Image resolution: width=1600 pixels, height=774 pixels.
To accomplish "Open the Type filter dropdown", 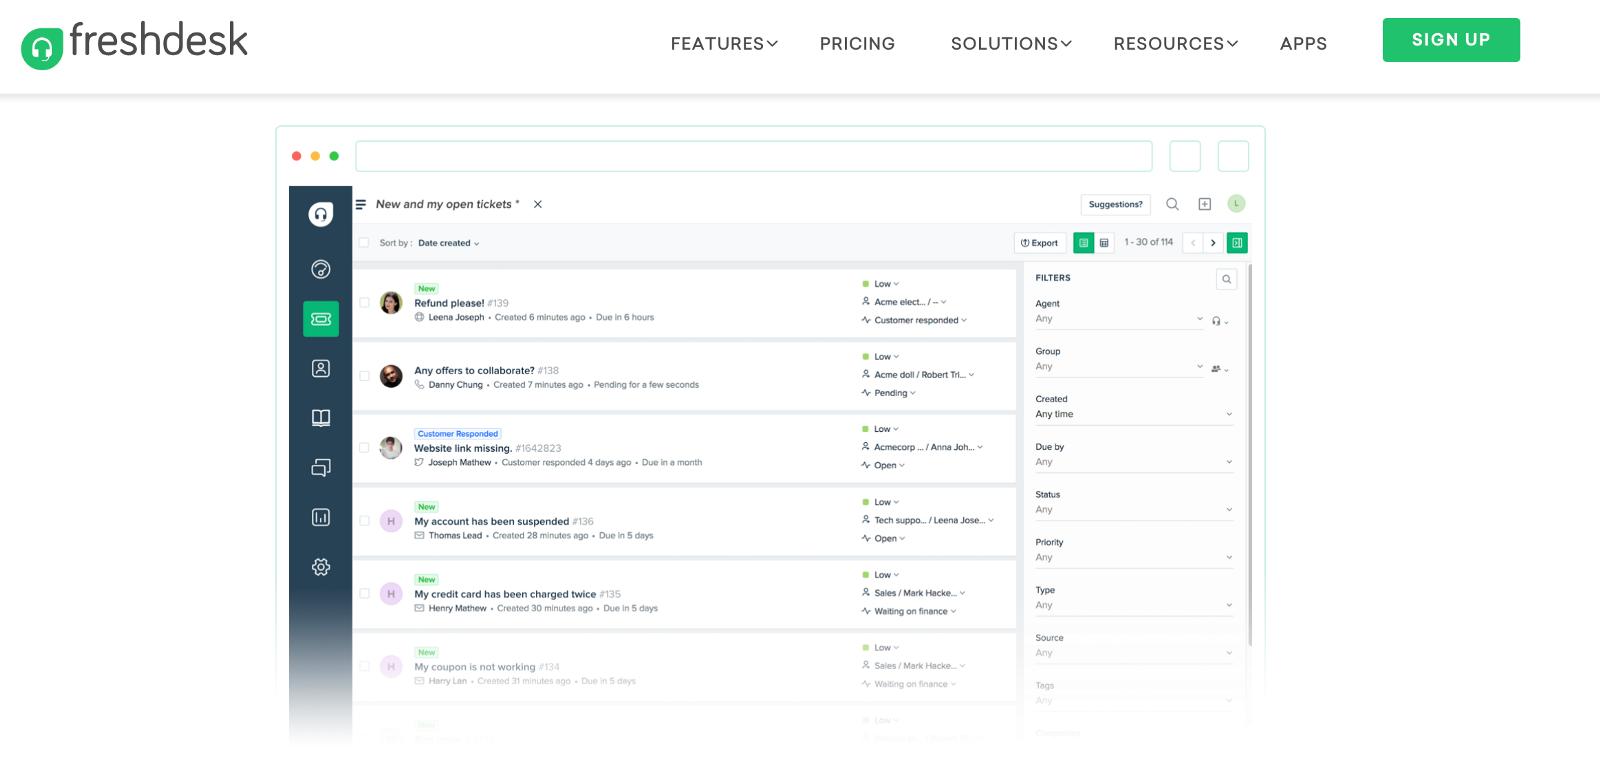I will pos(1134,605).
